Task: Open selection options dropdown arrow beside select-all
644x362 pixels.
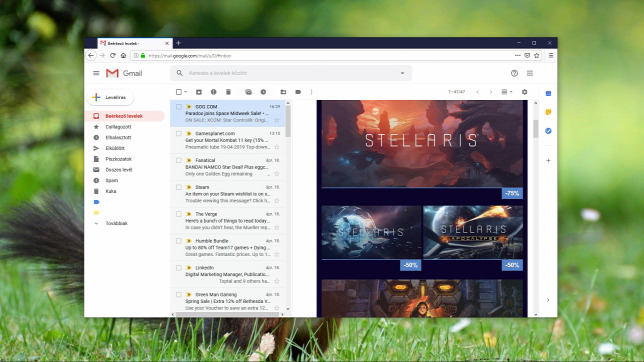Action: 185,92
